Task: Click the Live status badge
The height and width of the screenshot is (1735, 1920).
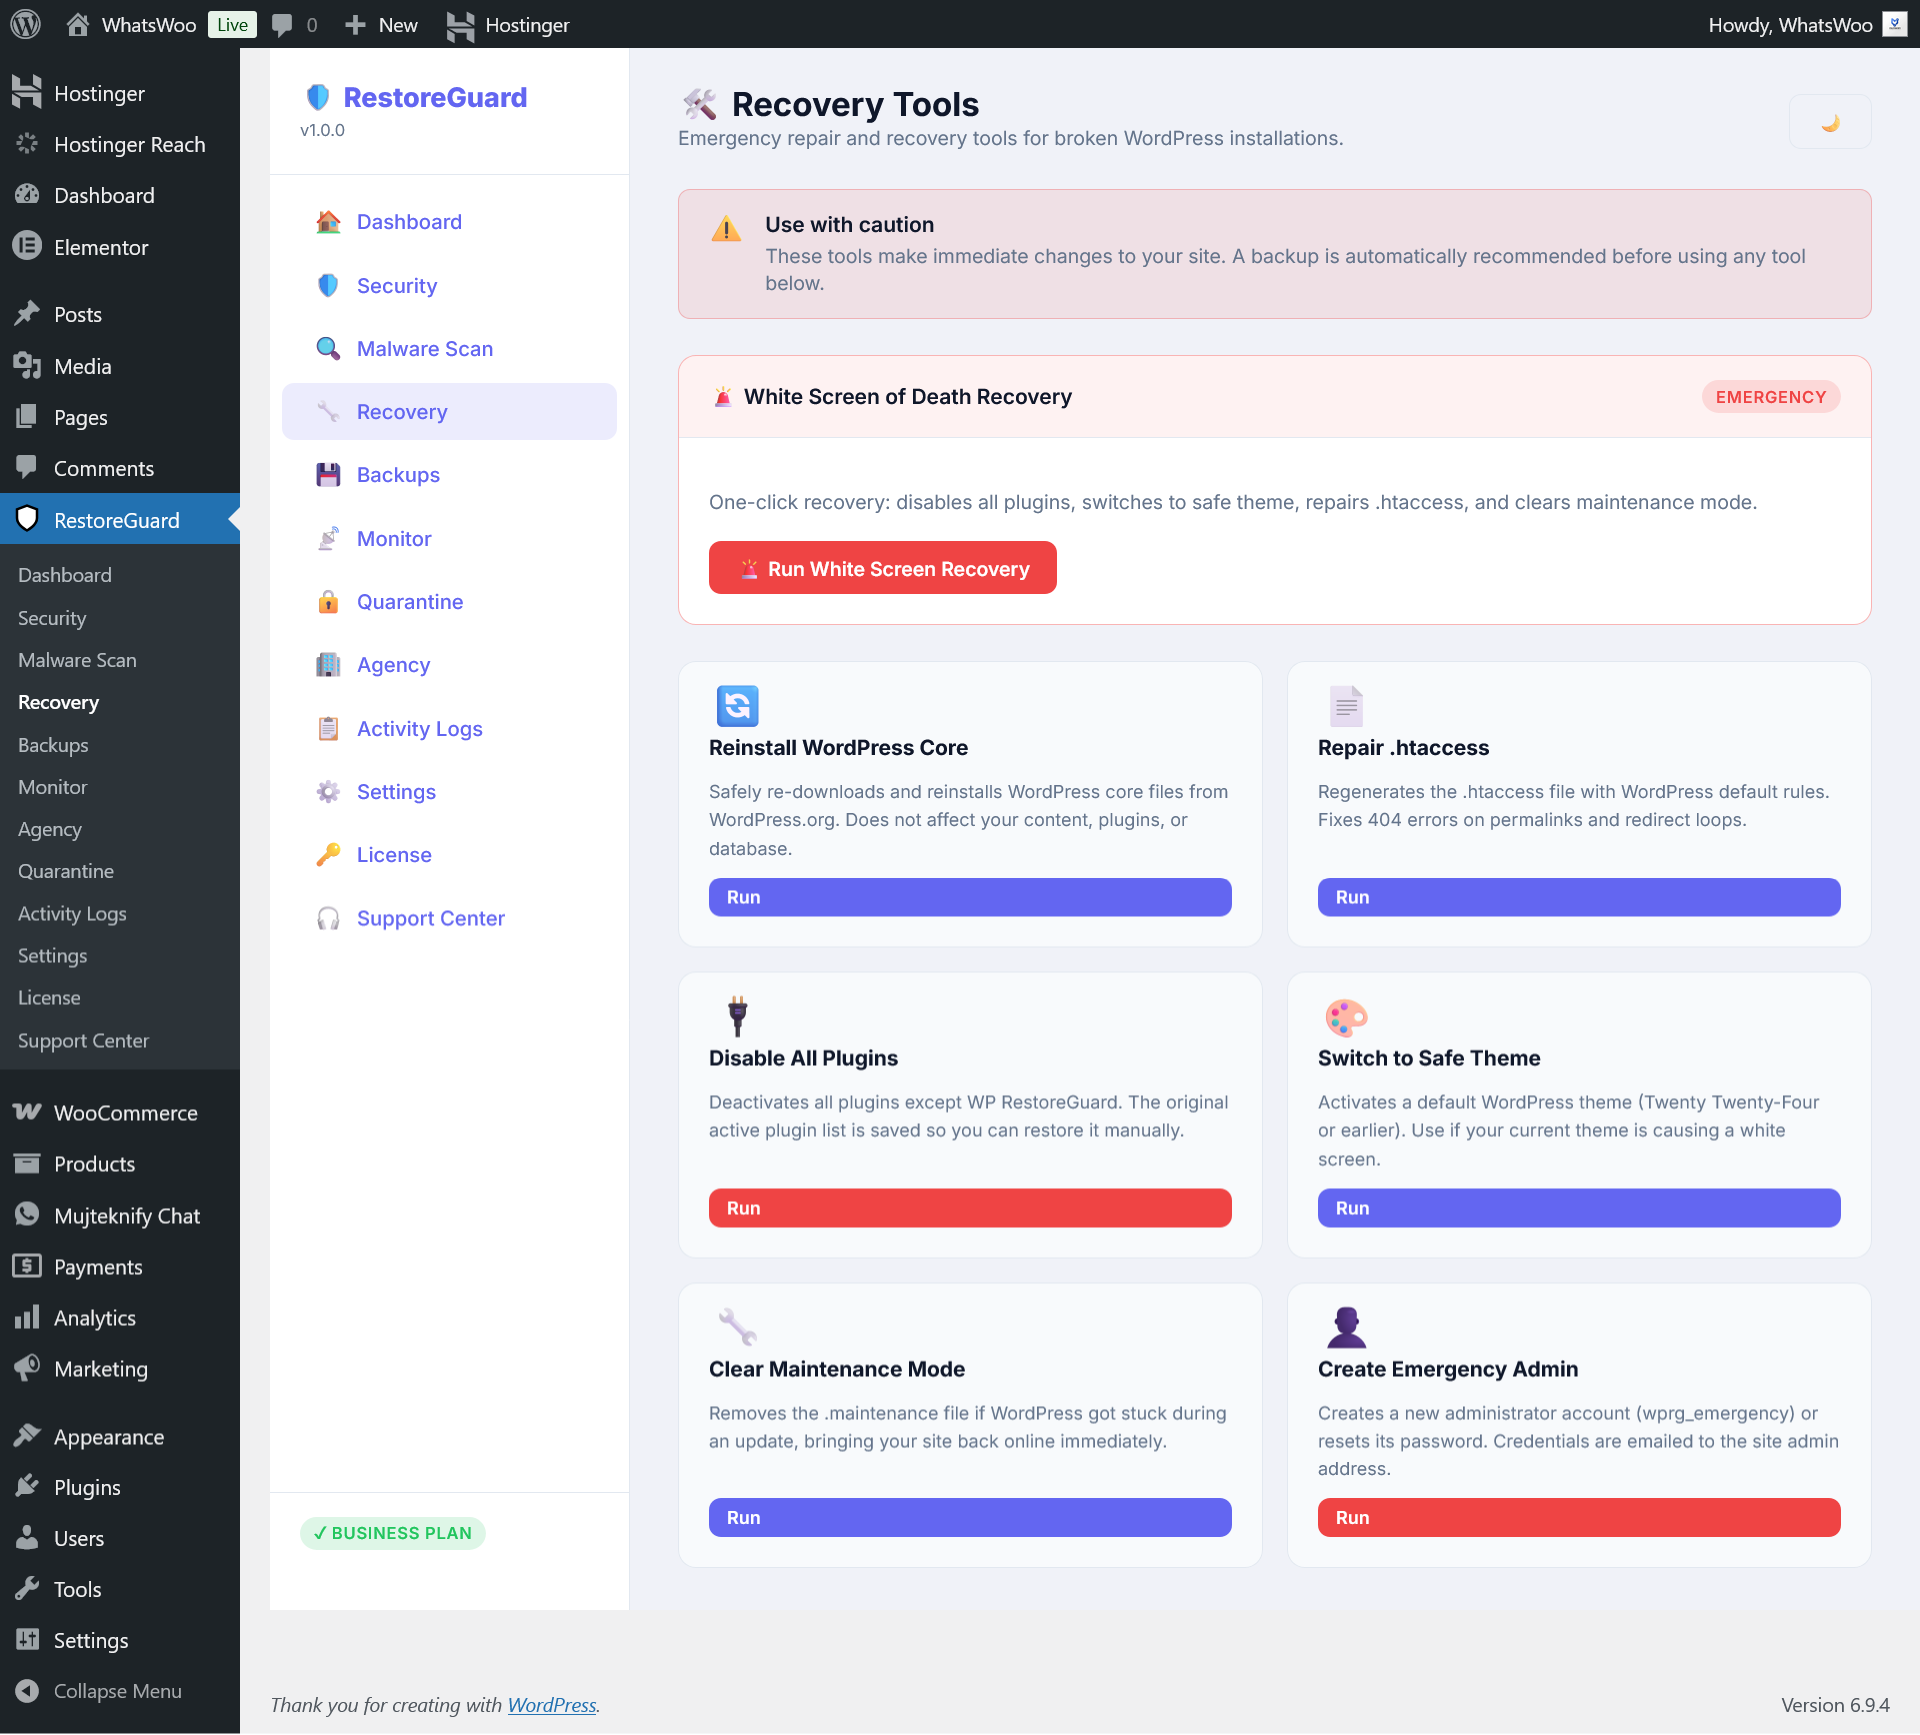Action: click(232, 25)
